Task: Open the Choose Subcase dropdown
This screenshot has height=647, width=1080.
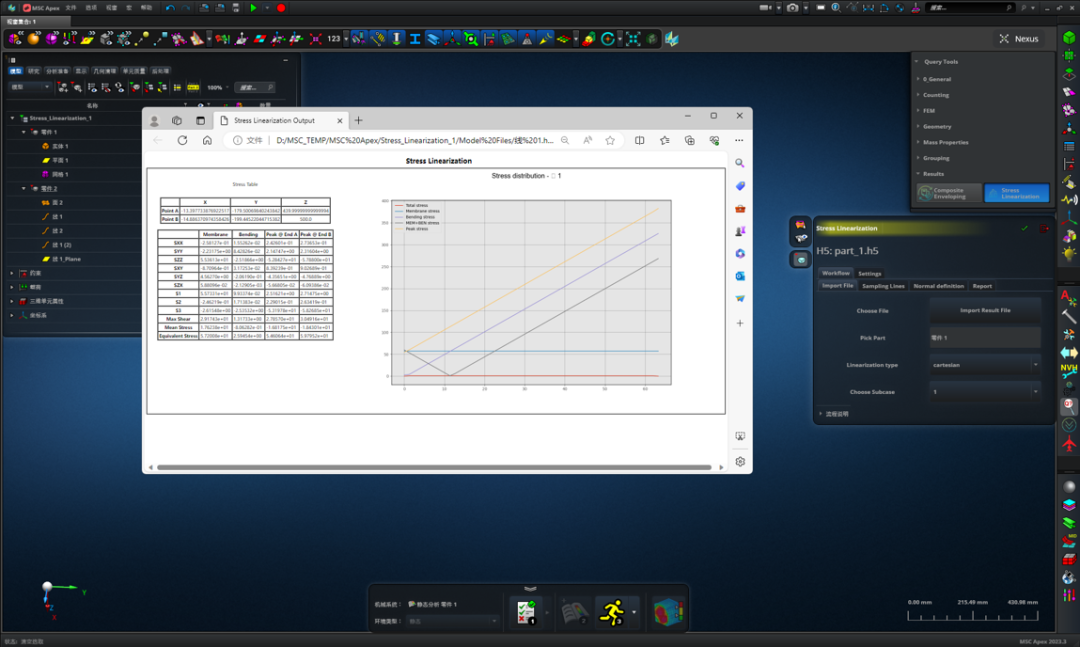Action: (x=984, y=392)
